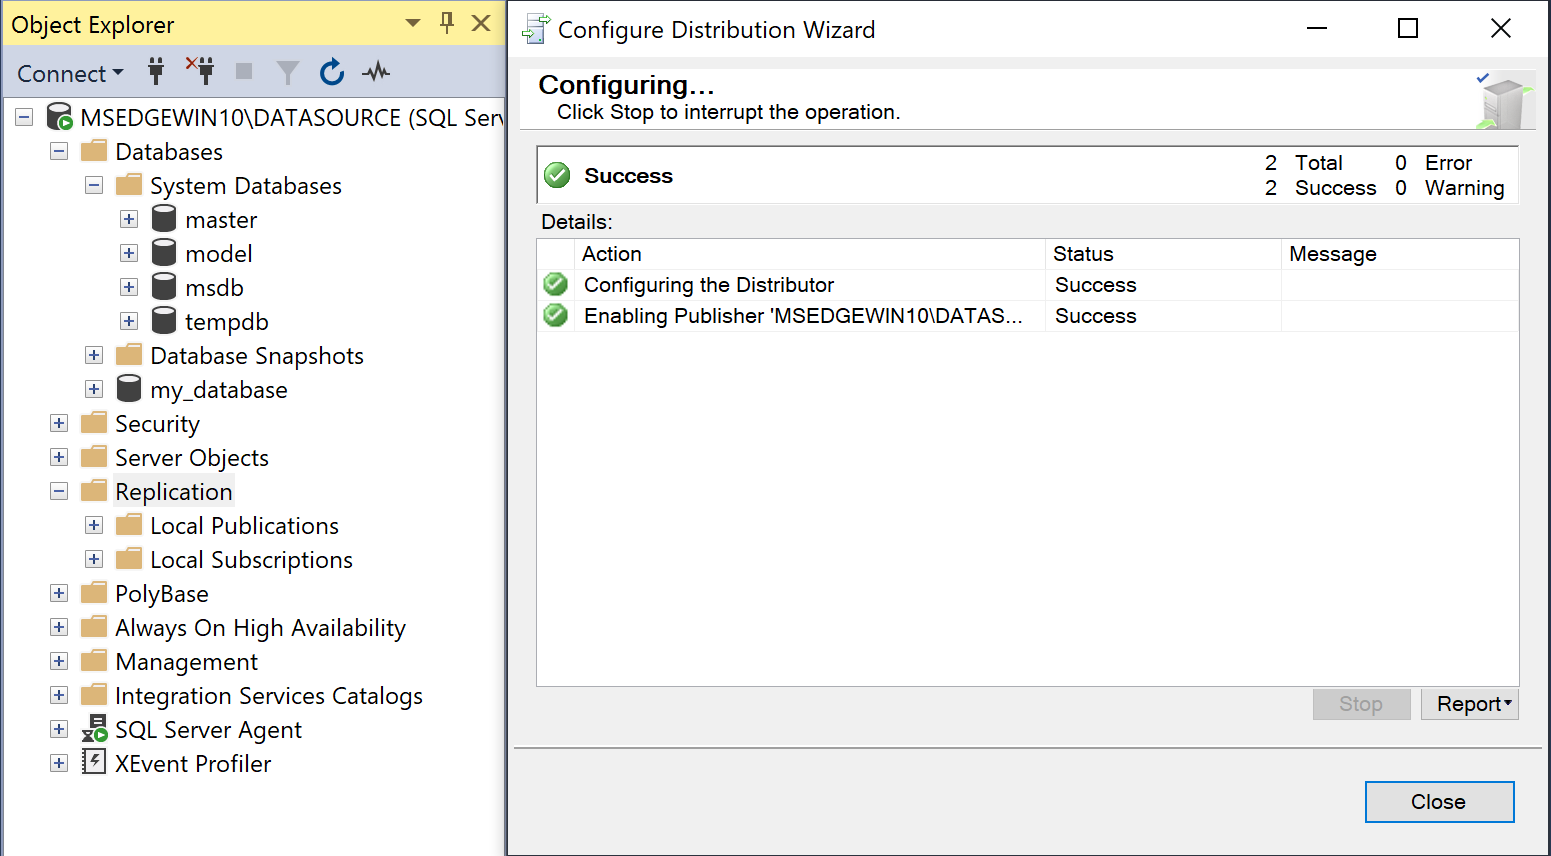Click the green Success check icon

point(556,174)
